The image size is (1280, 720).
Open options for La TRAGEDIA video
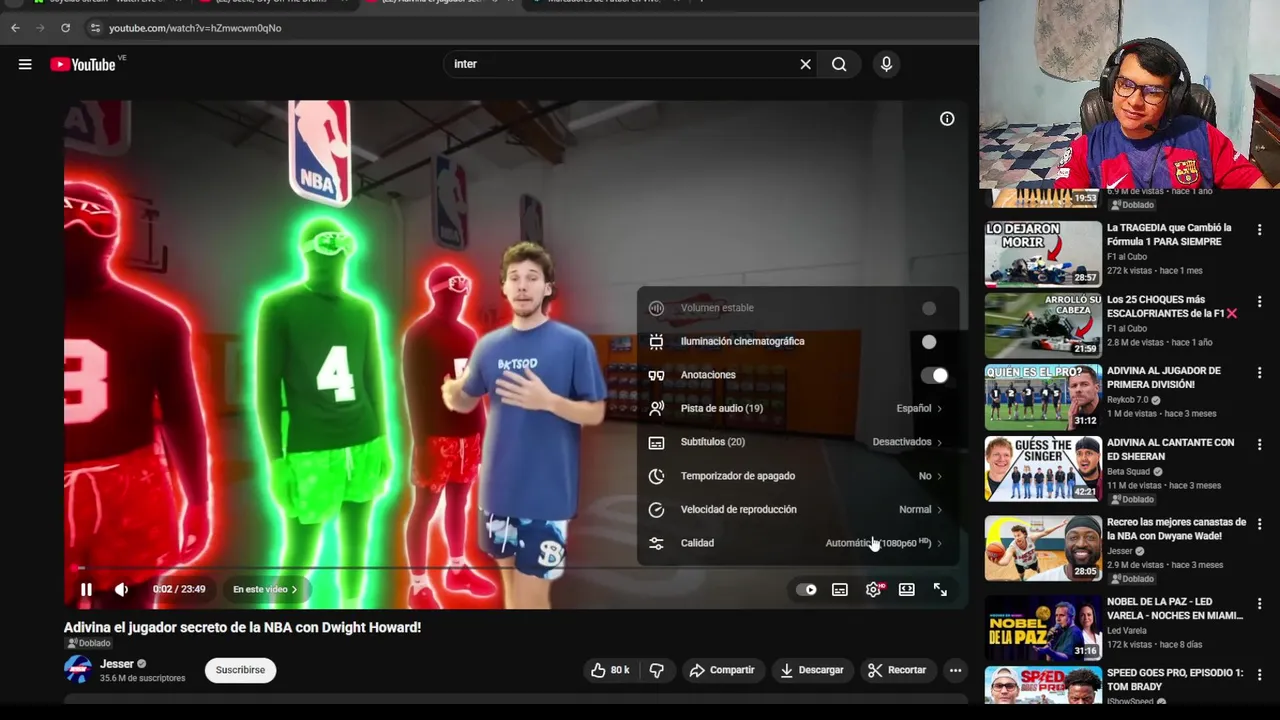(x=1259, y=230)
